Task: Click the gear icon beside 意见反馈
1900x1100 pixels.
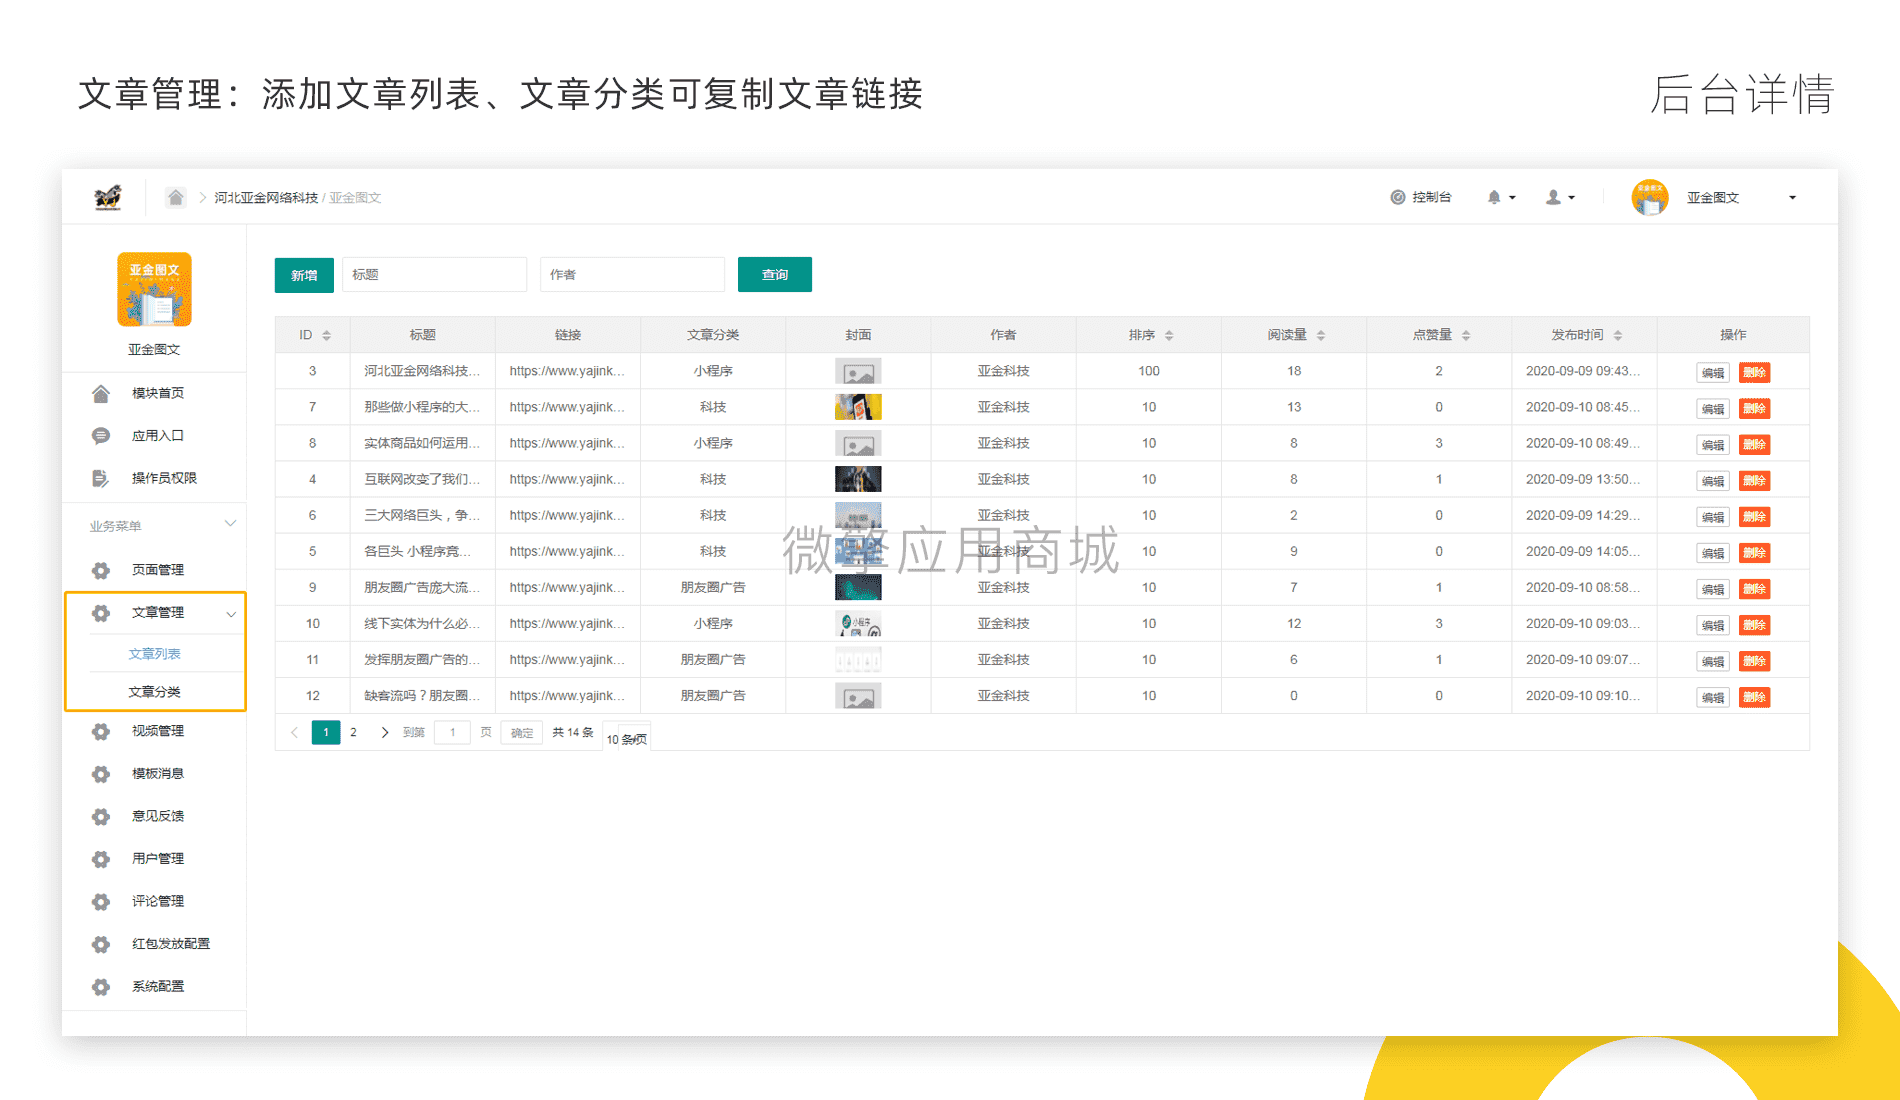Action: pos(101,817)
